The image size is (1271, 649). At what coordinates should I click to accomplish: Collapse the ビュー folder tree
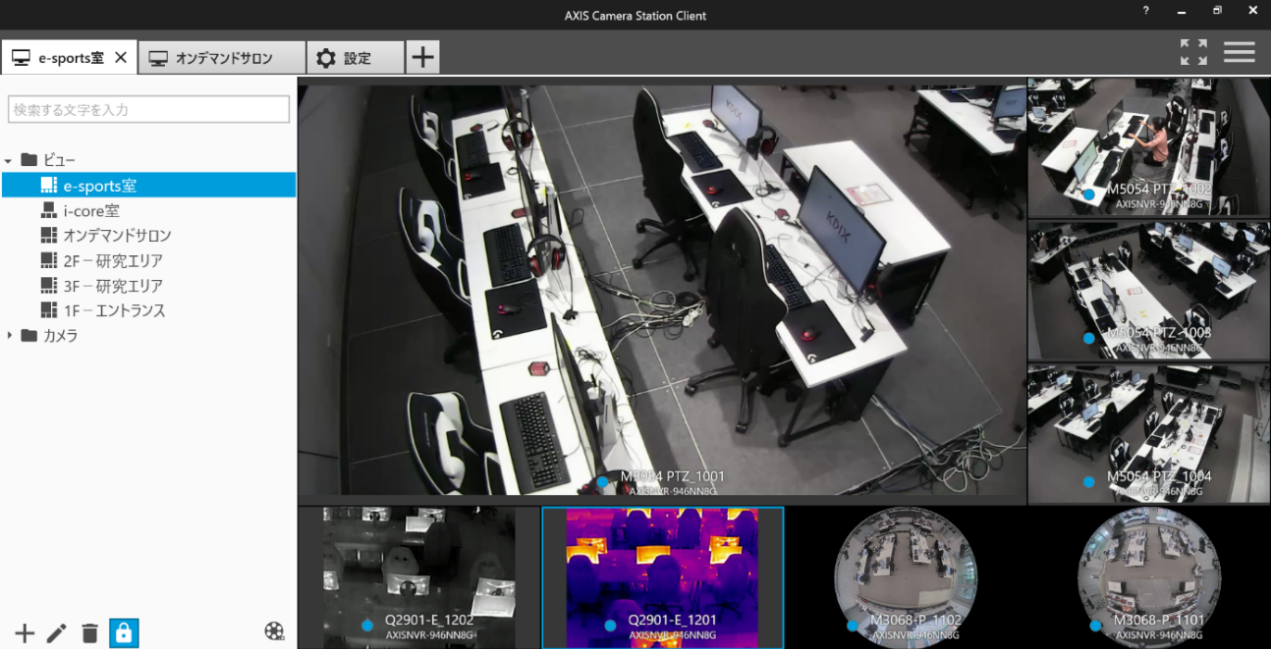point(9,160)
